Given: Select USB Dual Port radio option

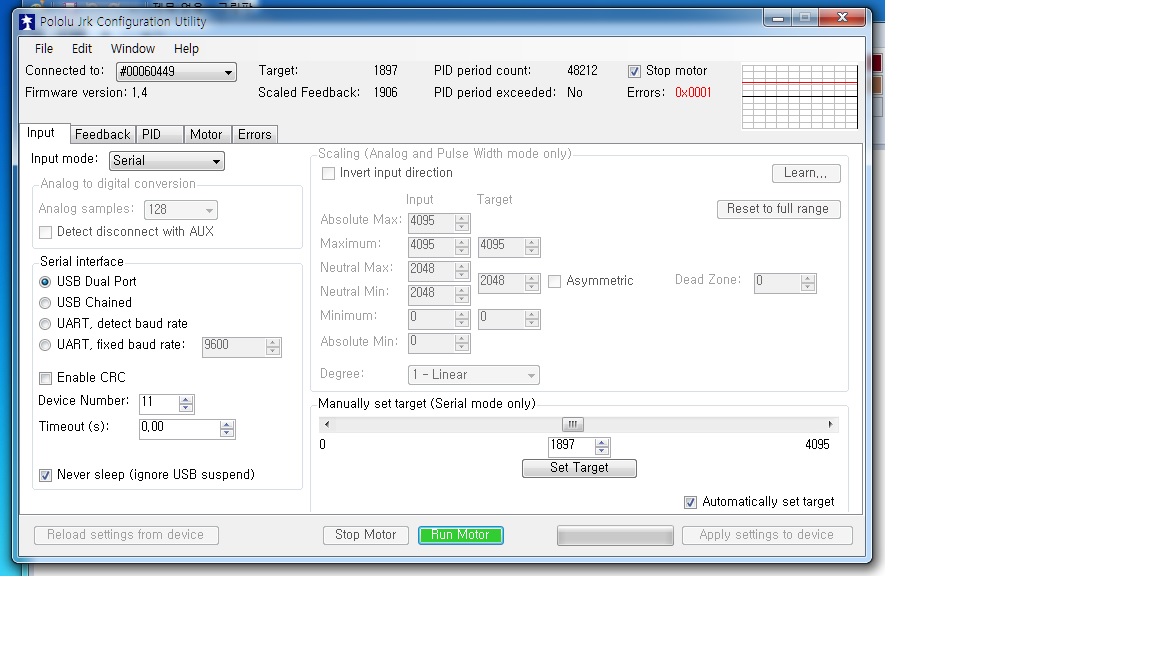Looking at the screenshot, I should [45, 282].
